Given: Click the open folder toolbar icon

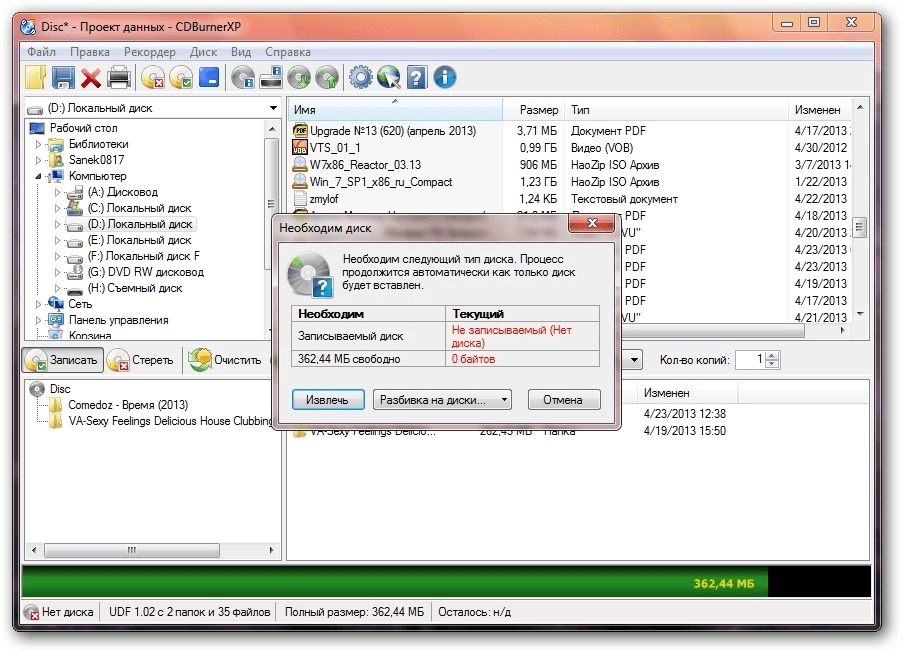Looking at the screenshot, I should 36,78.
